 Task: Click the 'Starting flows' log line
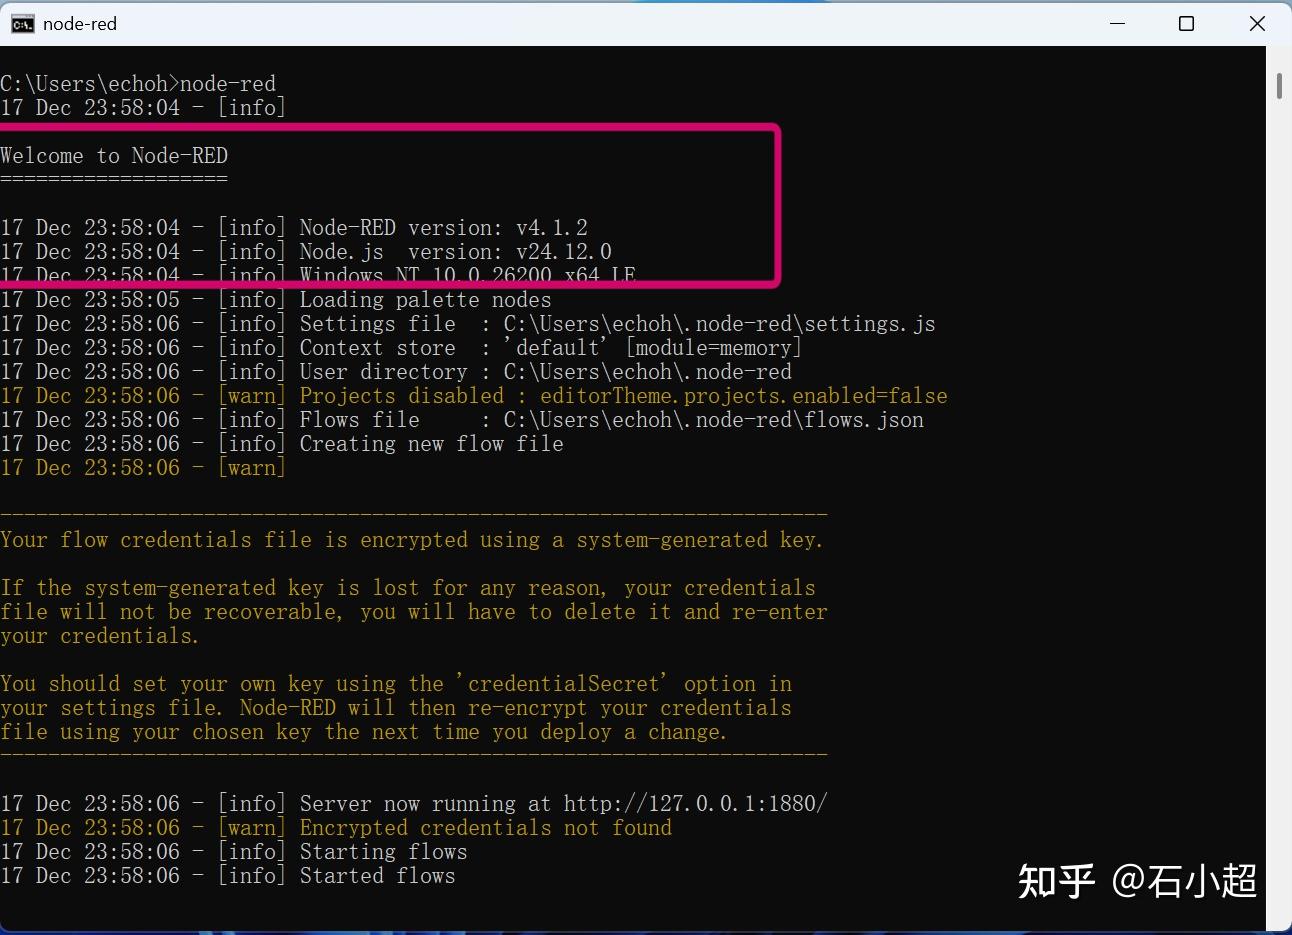(x=234, y=852)
